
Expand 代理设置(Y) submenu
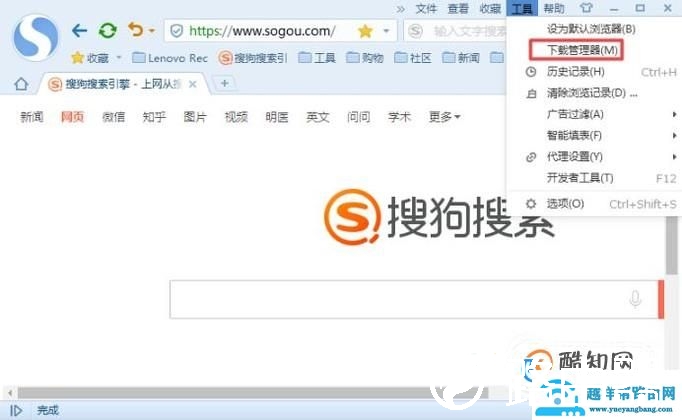tap(594, 157)
